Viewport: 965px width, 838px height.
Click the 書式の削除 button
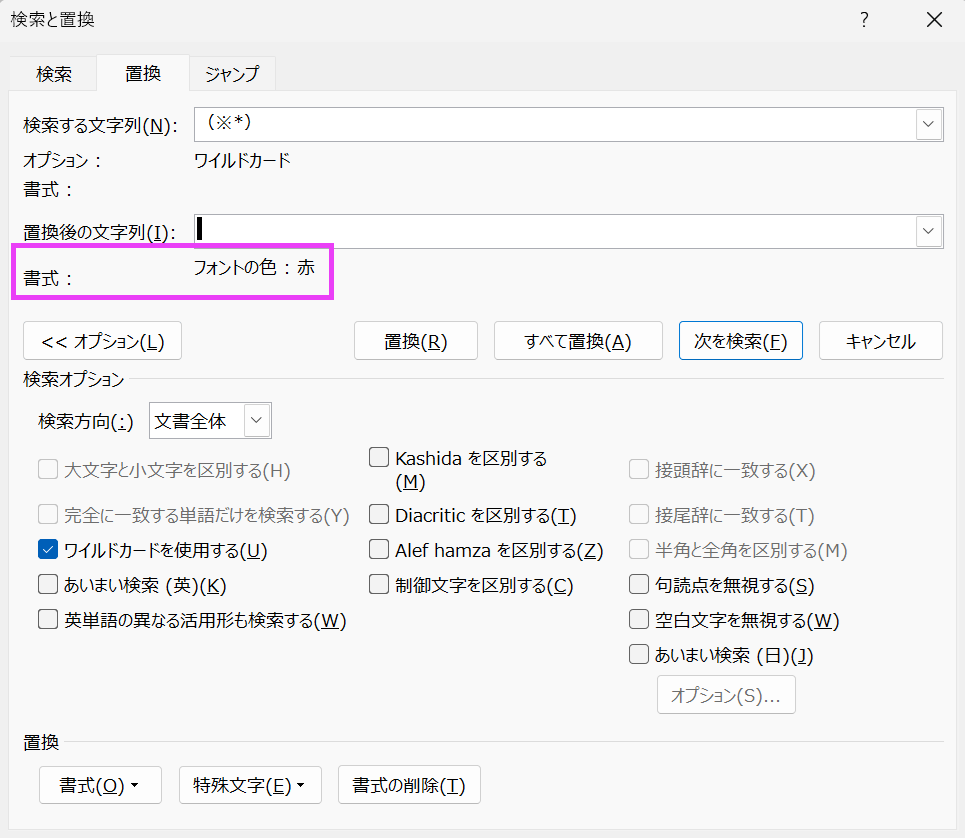[x=409, y=786]
